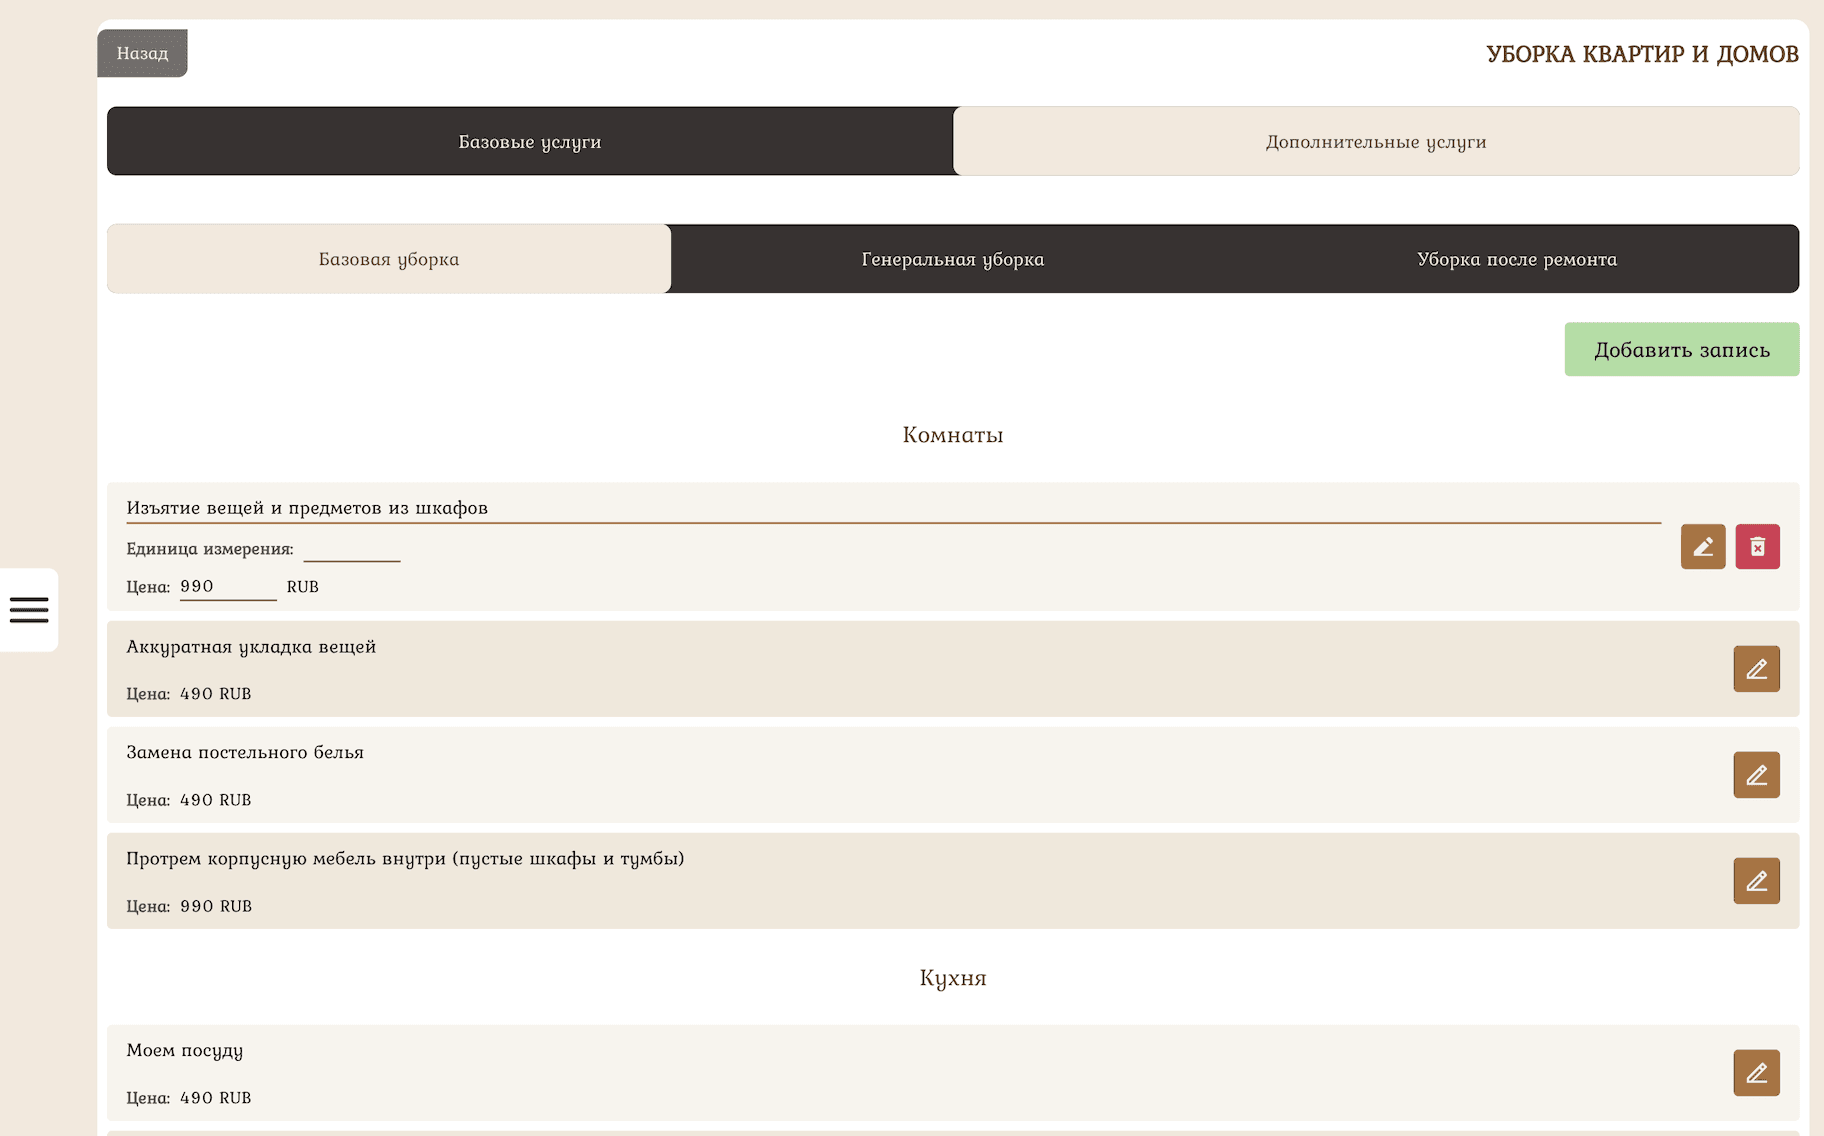Focus the Единица измерения input field

(352, 549)
